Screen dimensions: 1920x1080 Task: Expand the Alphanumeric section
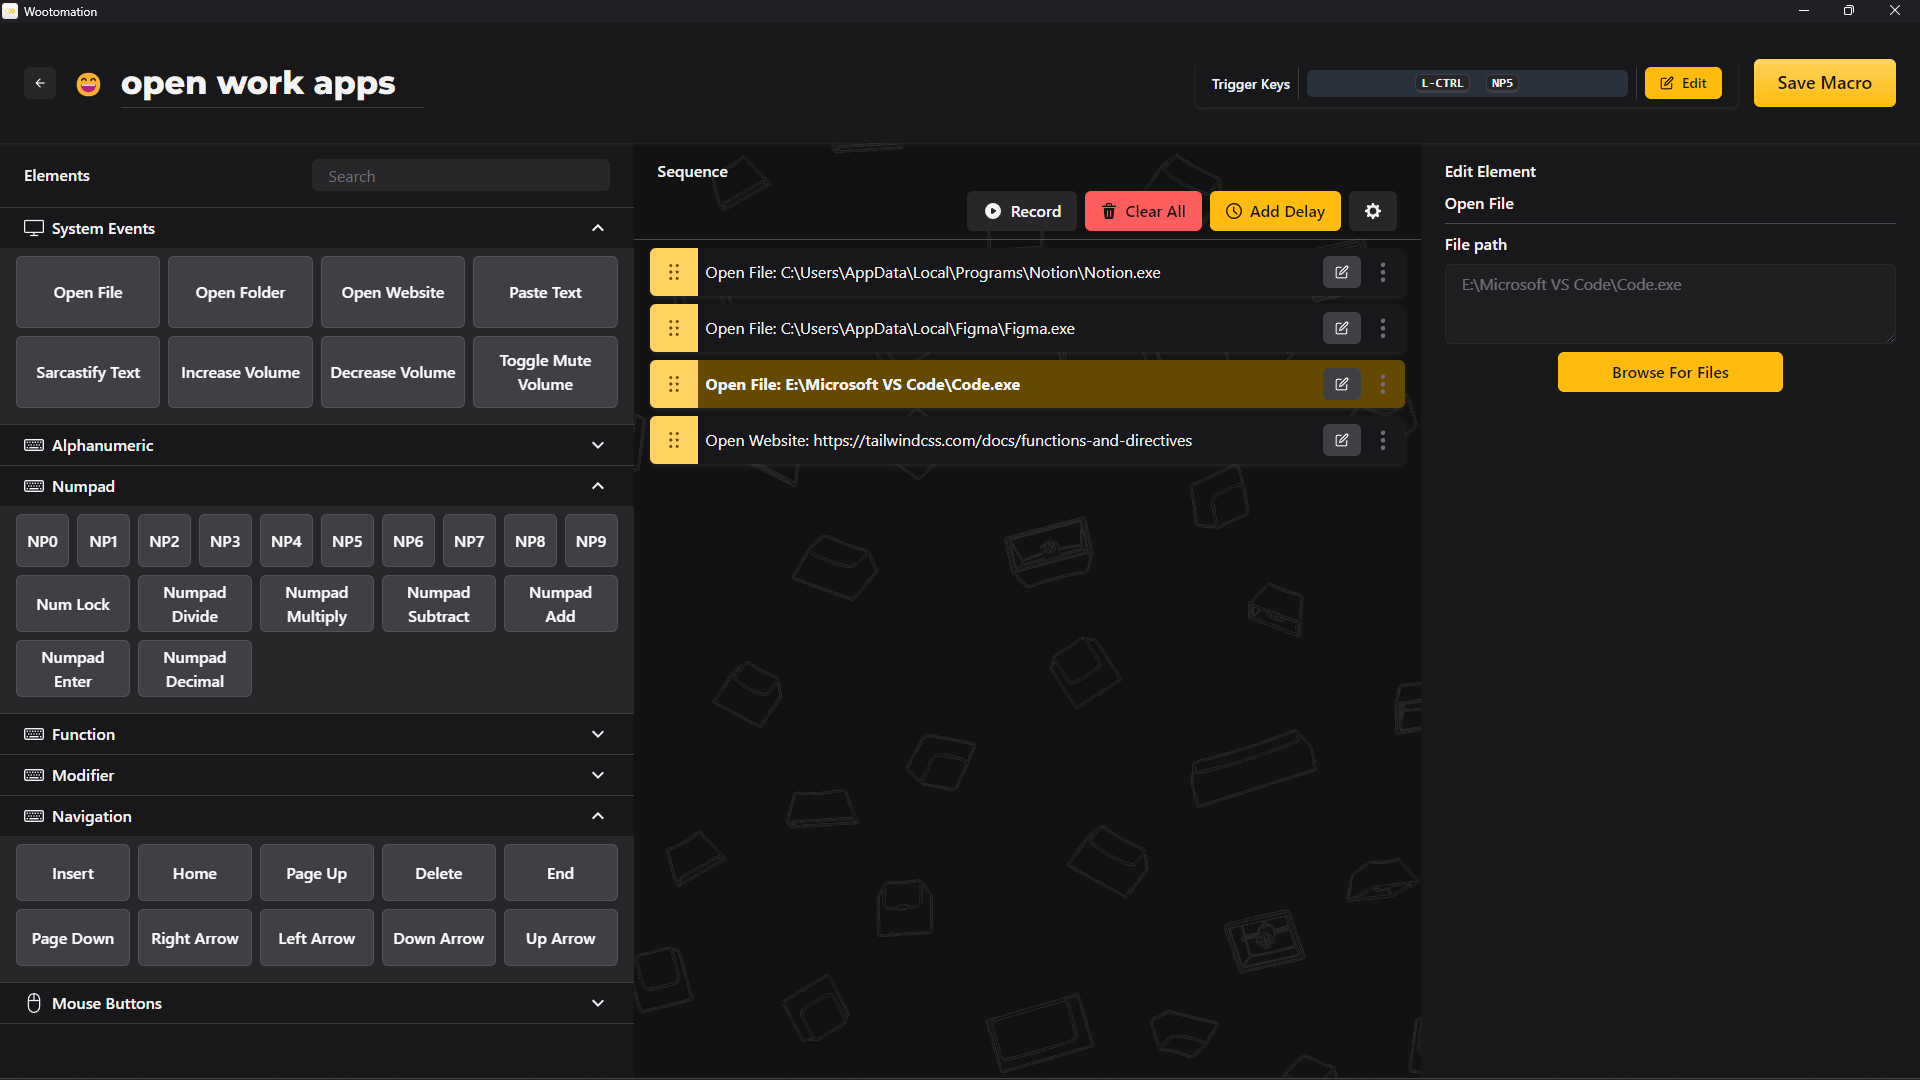click(598, 445)
